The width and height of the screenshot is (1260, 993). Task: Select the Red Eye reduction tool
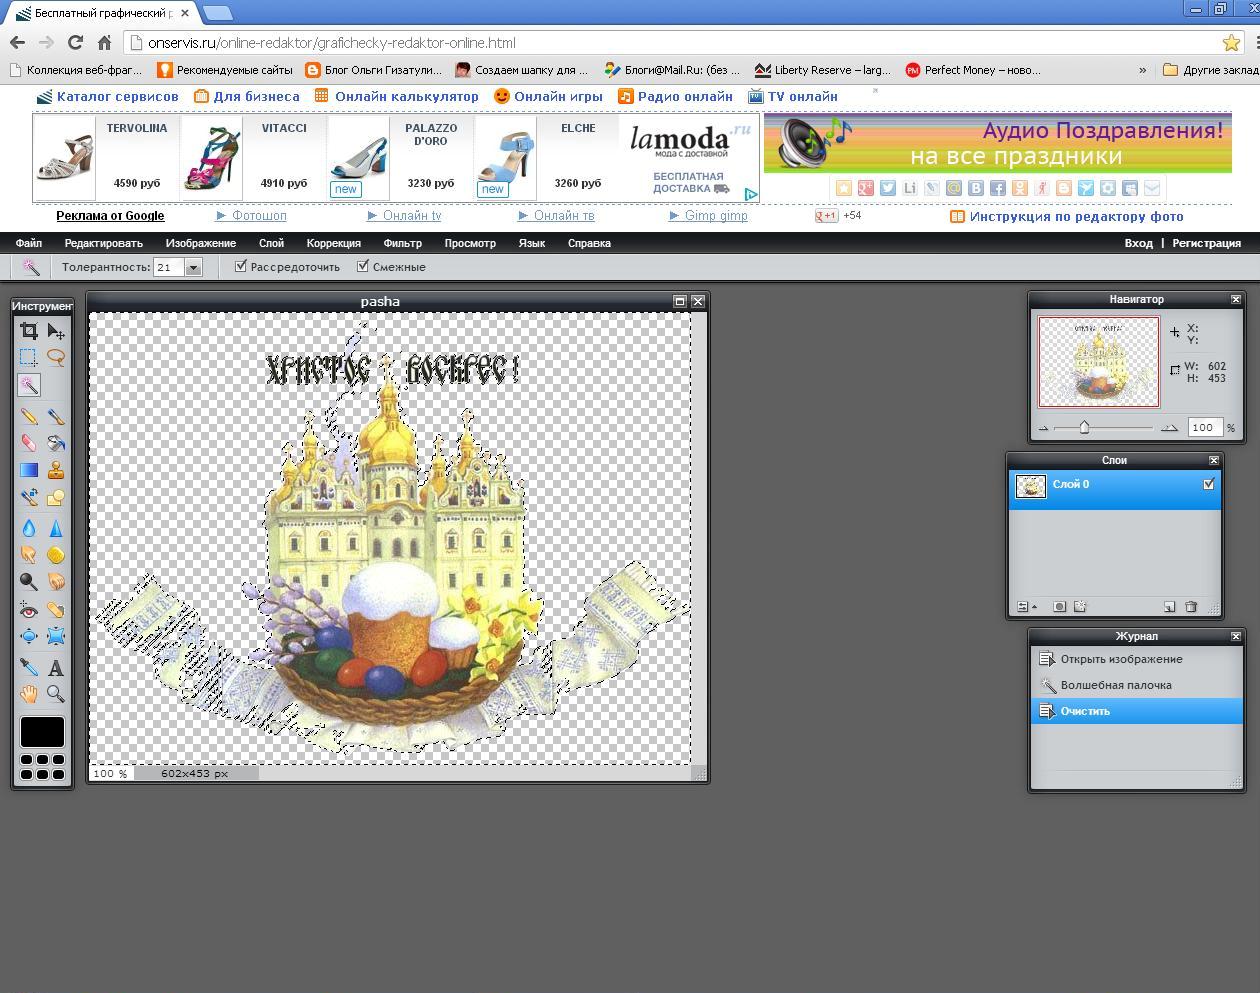coord(29,610)
